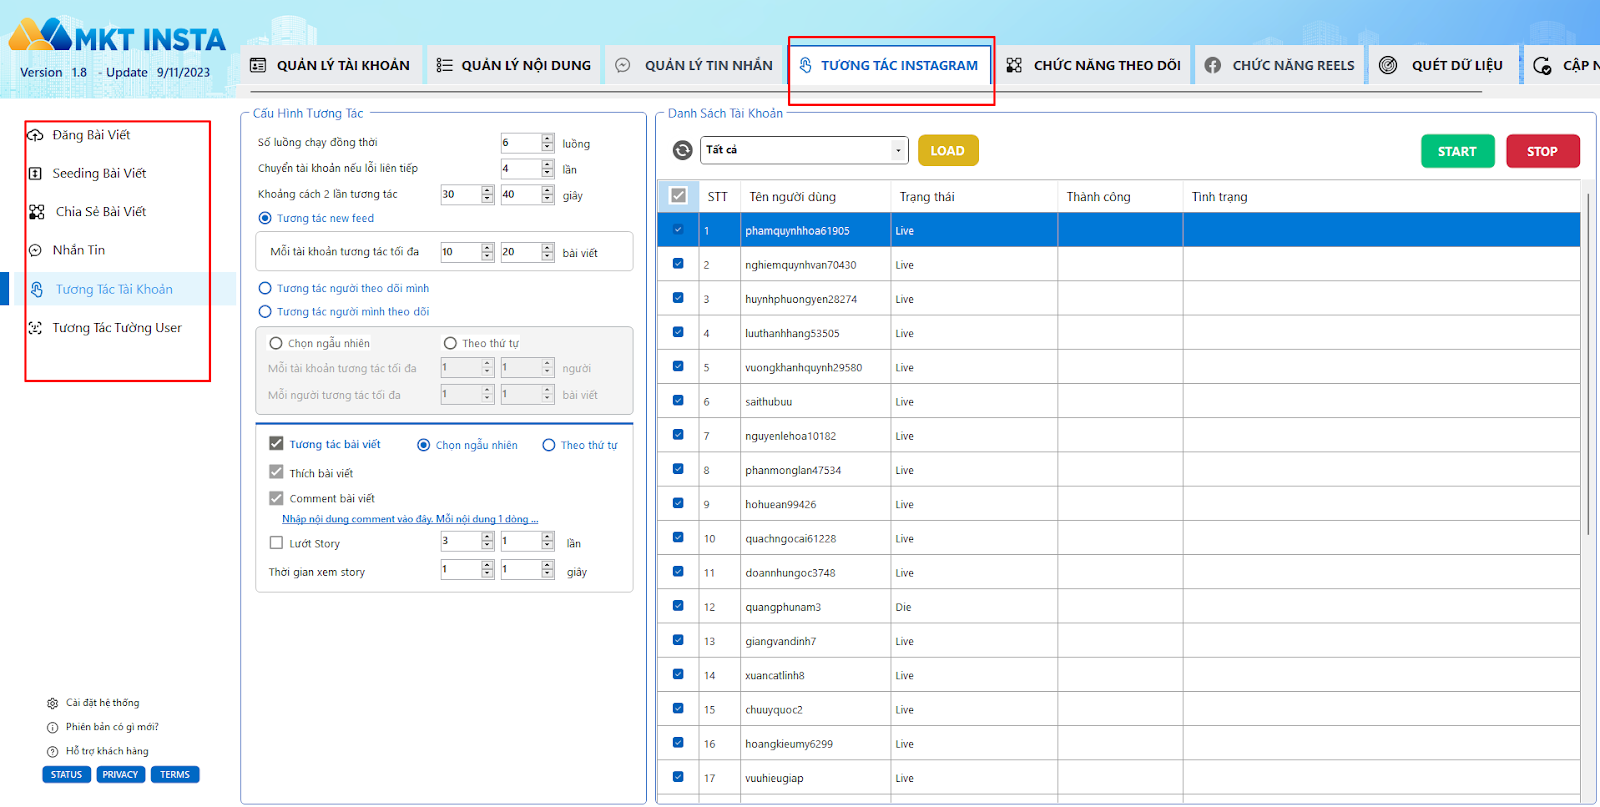Open Seeding Bài Viết in sidebar

[99, 173]
